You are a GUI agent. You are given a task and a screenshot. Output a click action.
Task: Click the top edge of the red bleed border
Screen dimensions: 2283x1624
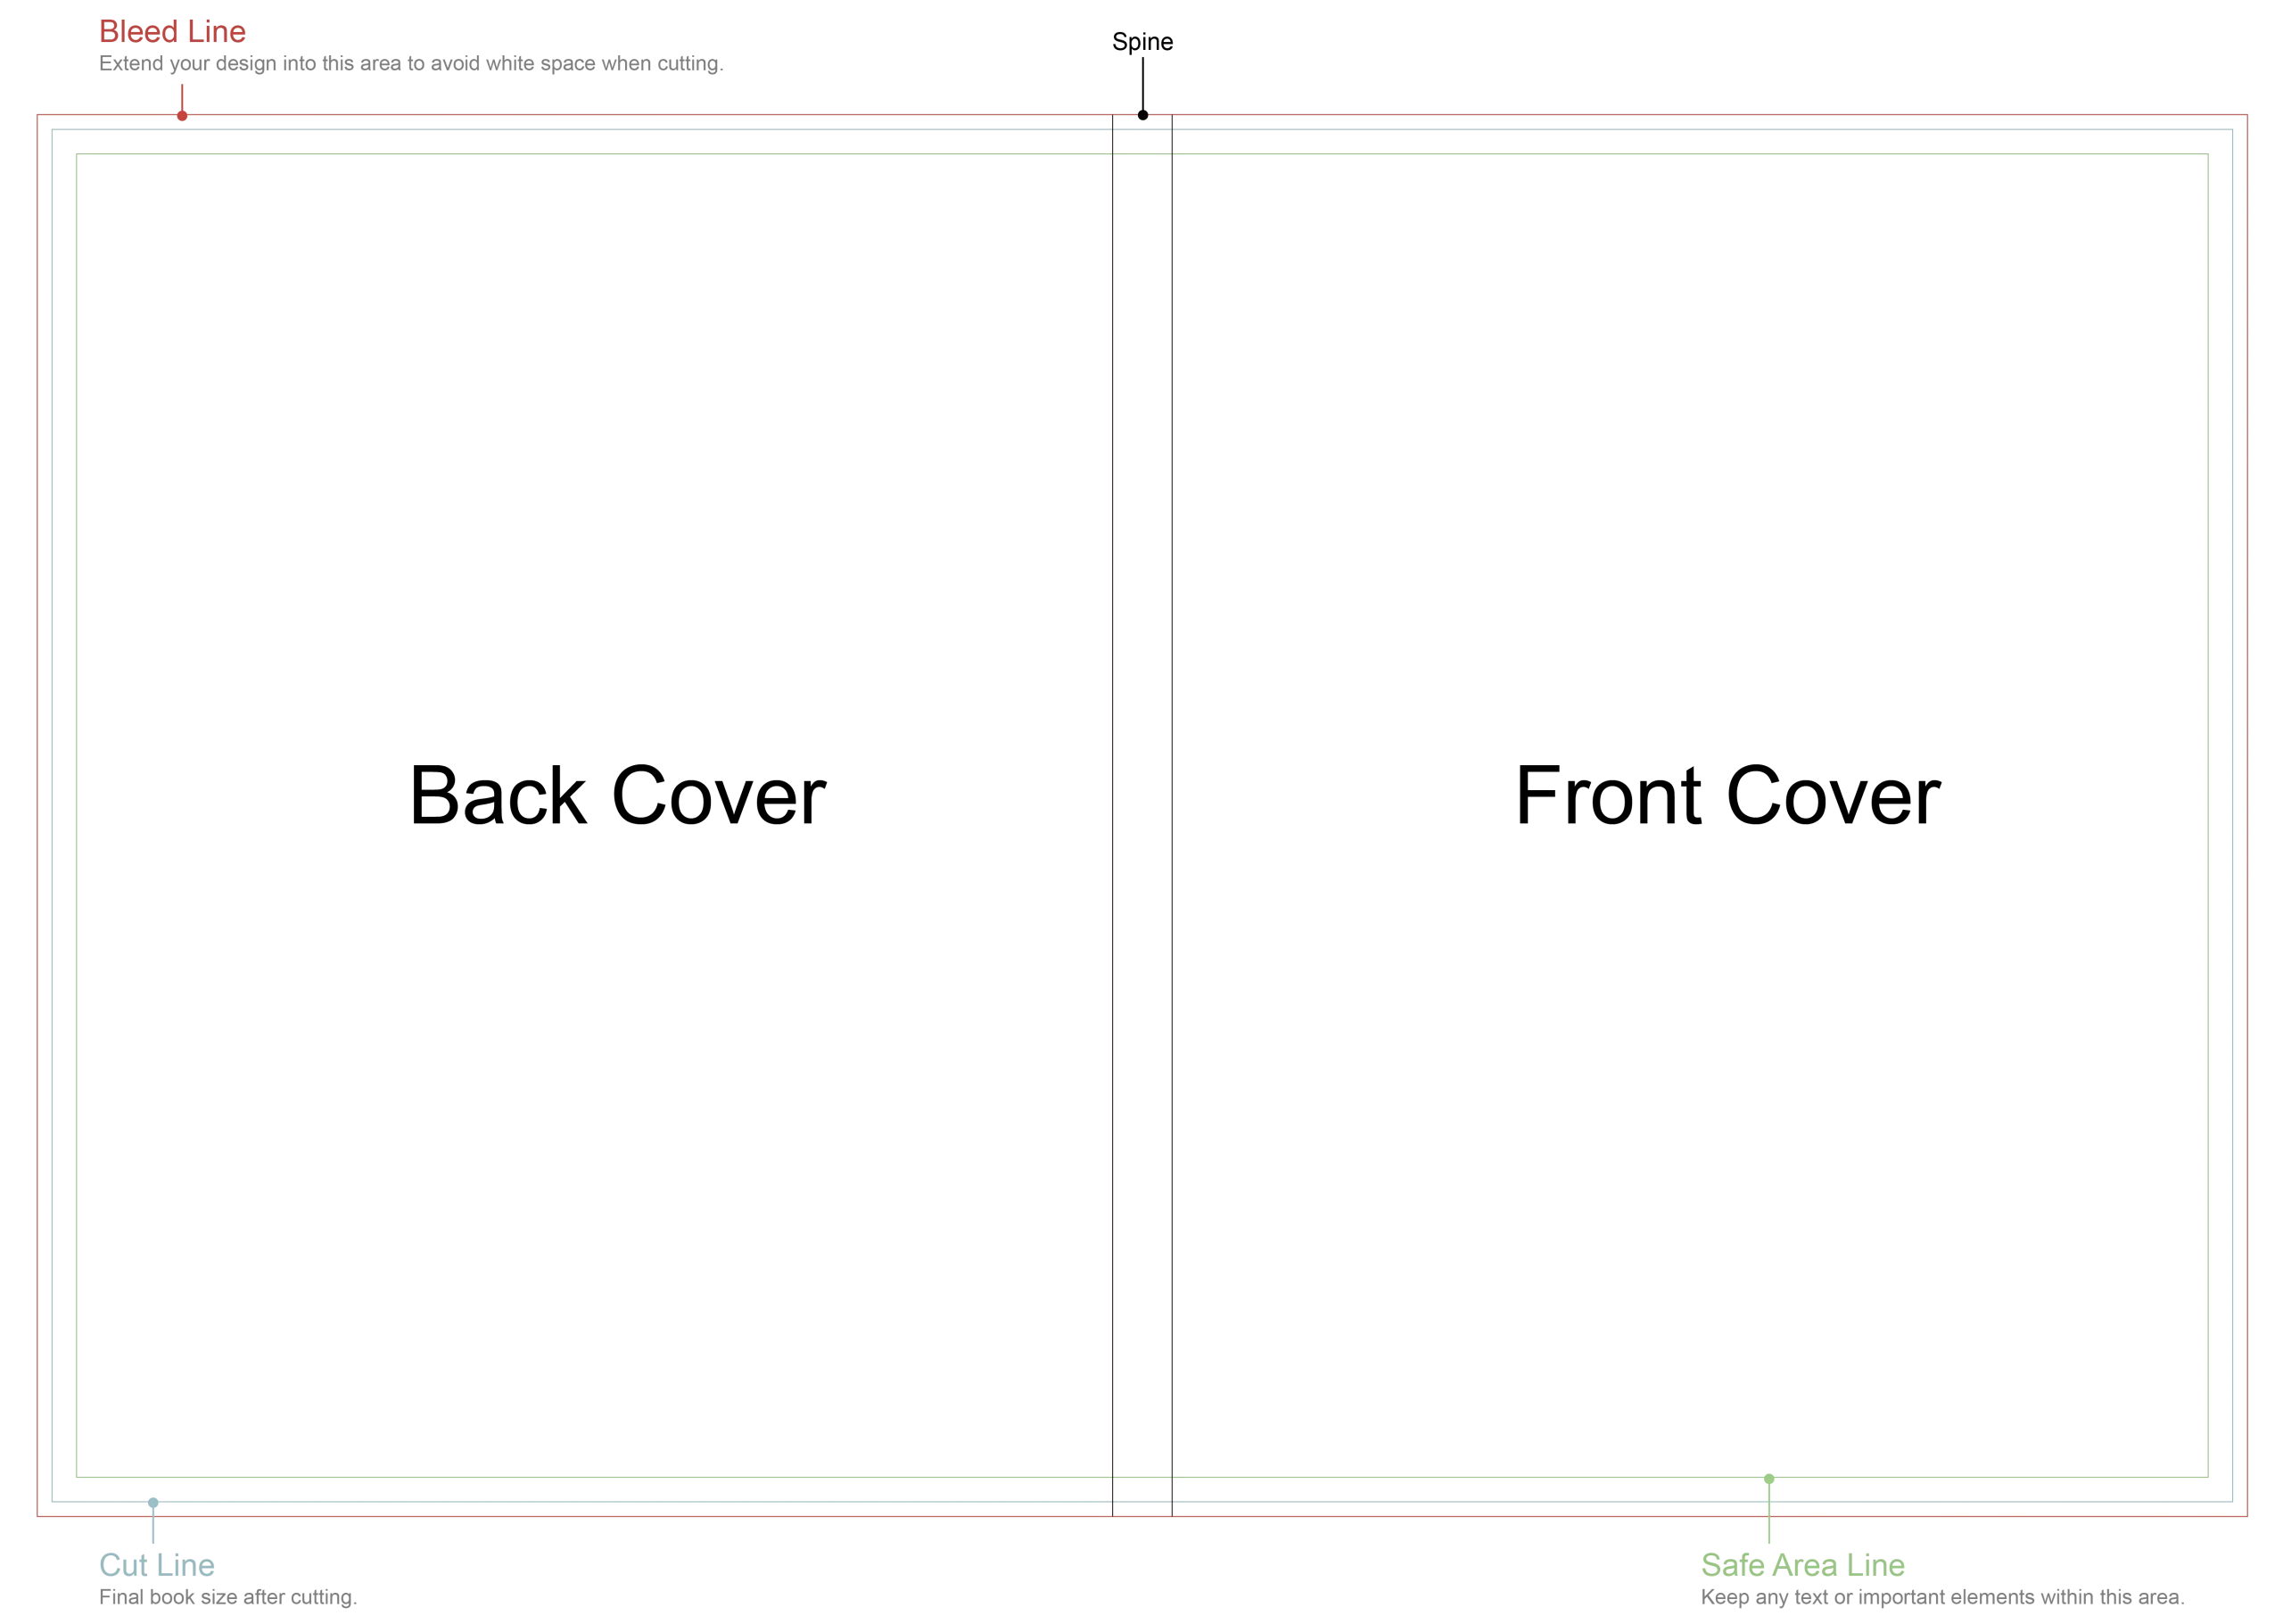tap(600, 115)
